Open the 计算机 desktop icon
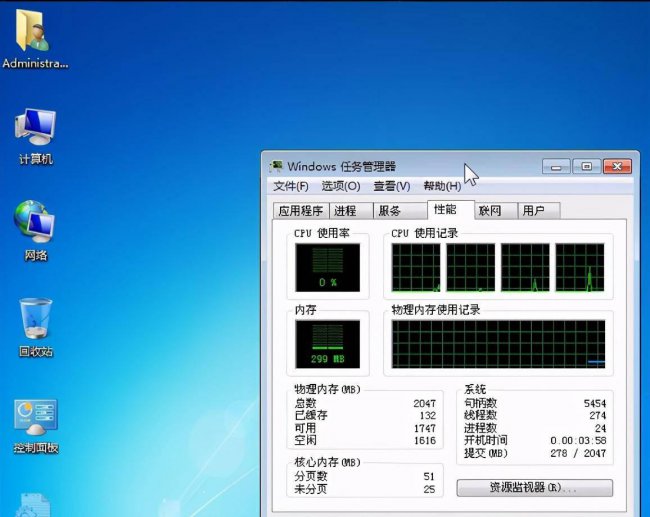Screen dimensions: 650x517 [x=35, y=136]
